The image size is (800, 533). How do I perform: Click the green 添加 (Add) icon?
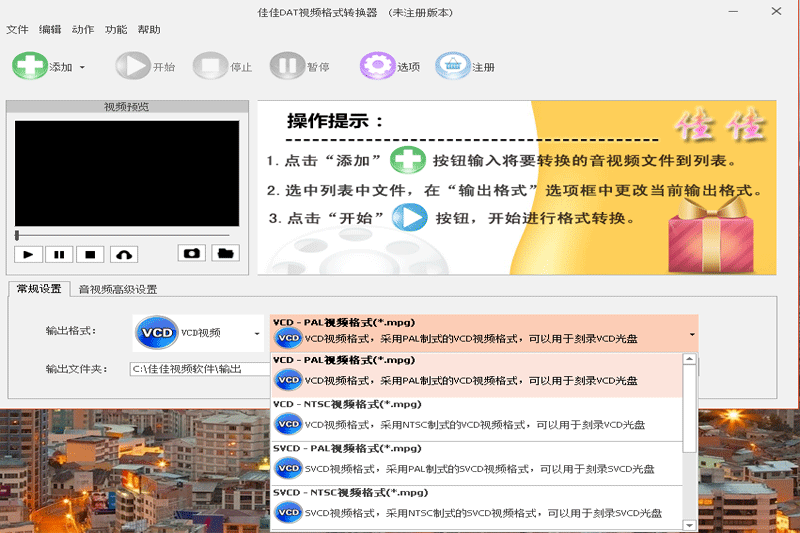coord(29,67)
